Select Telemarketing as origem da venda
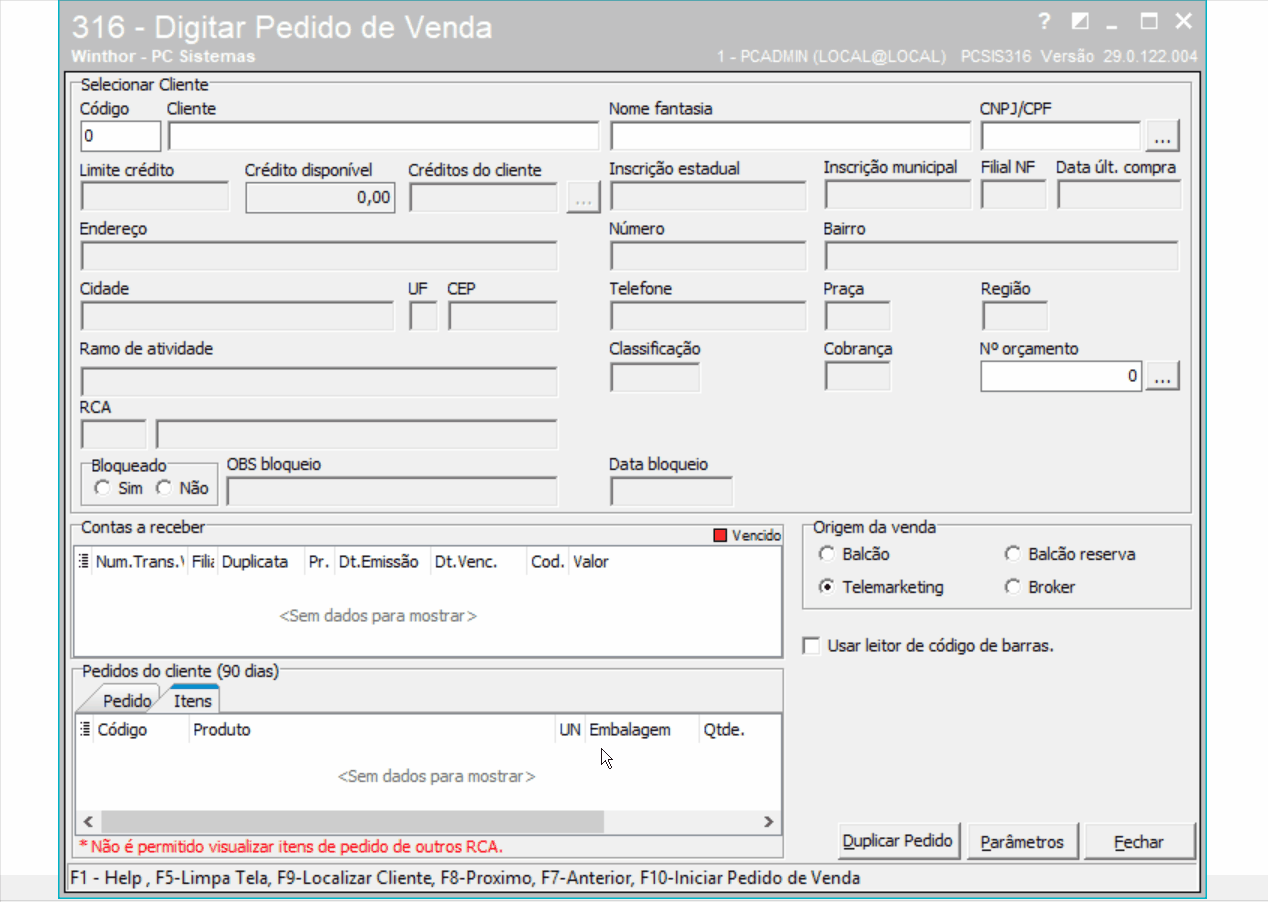Screen dimensions: 1268x902 click(x=826, y=587)
